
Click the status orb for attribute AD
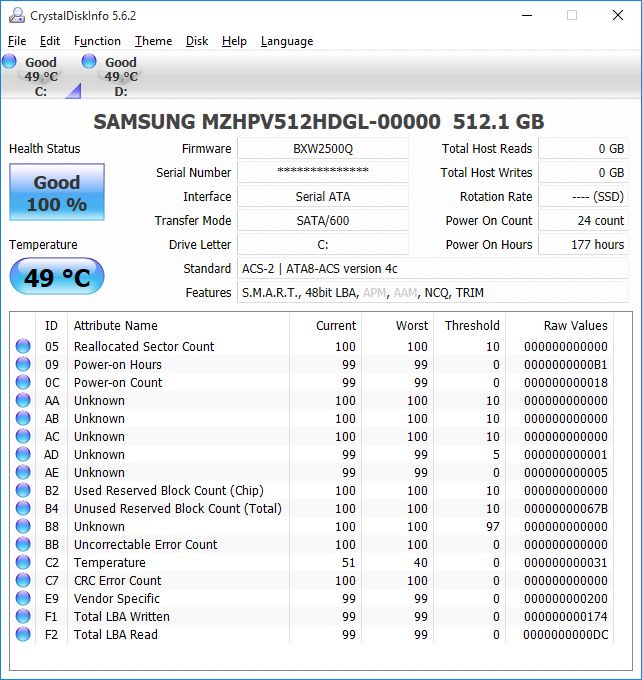pyautogui.click(x=23, y=454)
